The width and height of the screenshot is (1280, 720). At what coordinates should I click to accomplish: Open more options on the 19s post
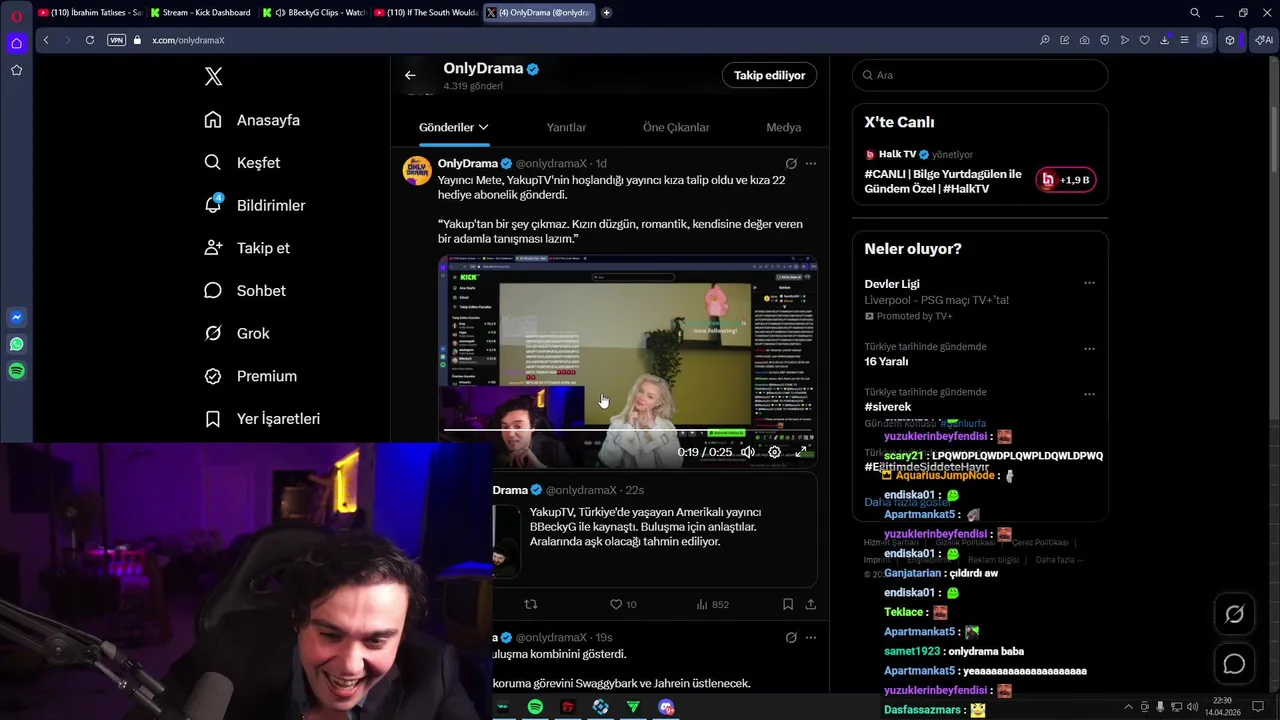coord(811,637)
